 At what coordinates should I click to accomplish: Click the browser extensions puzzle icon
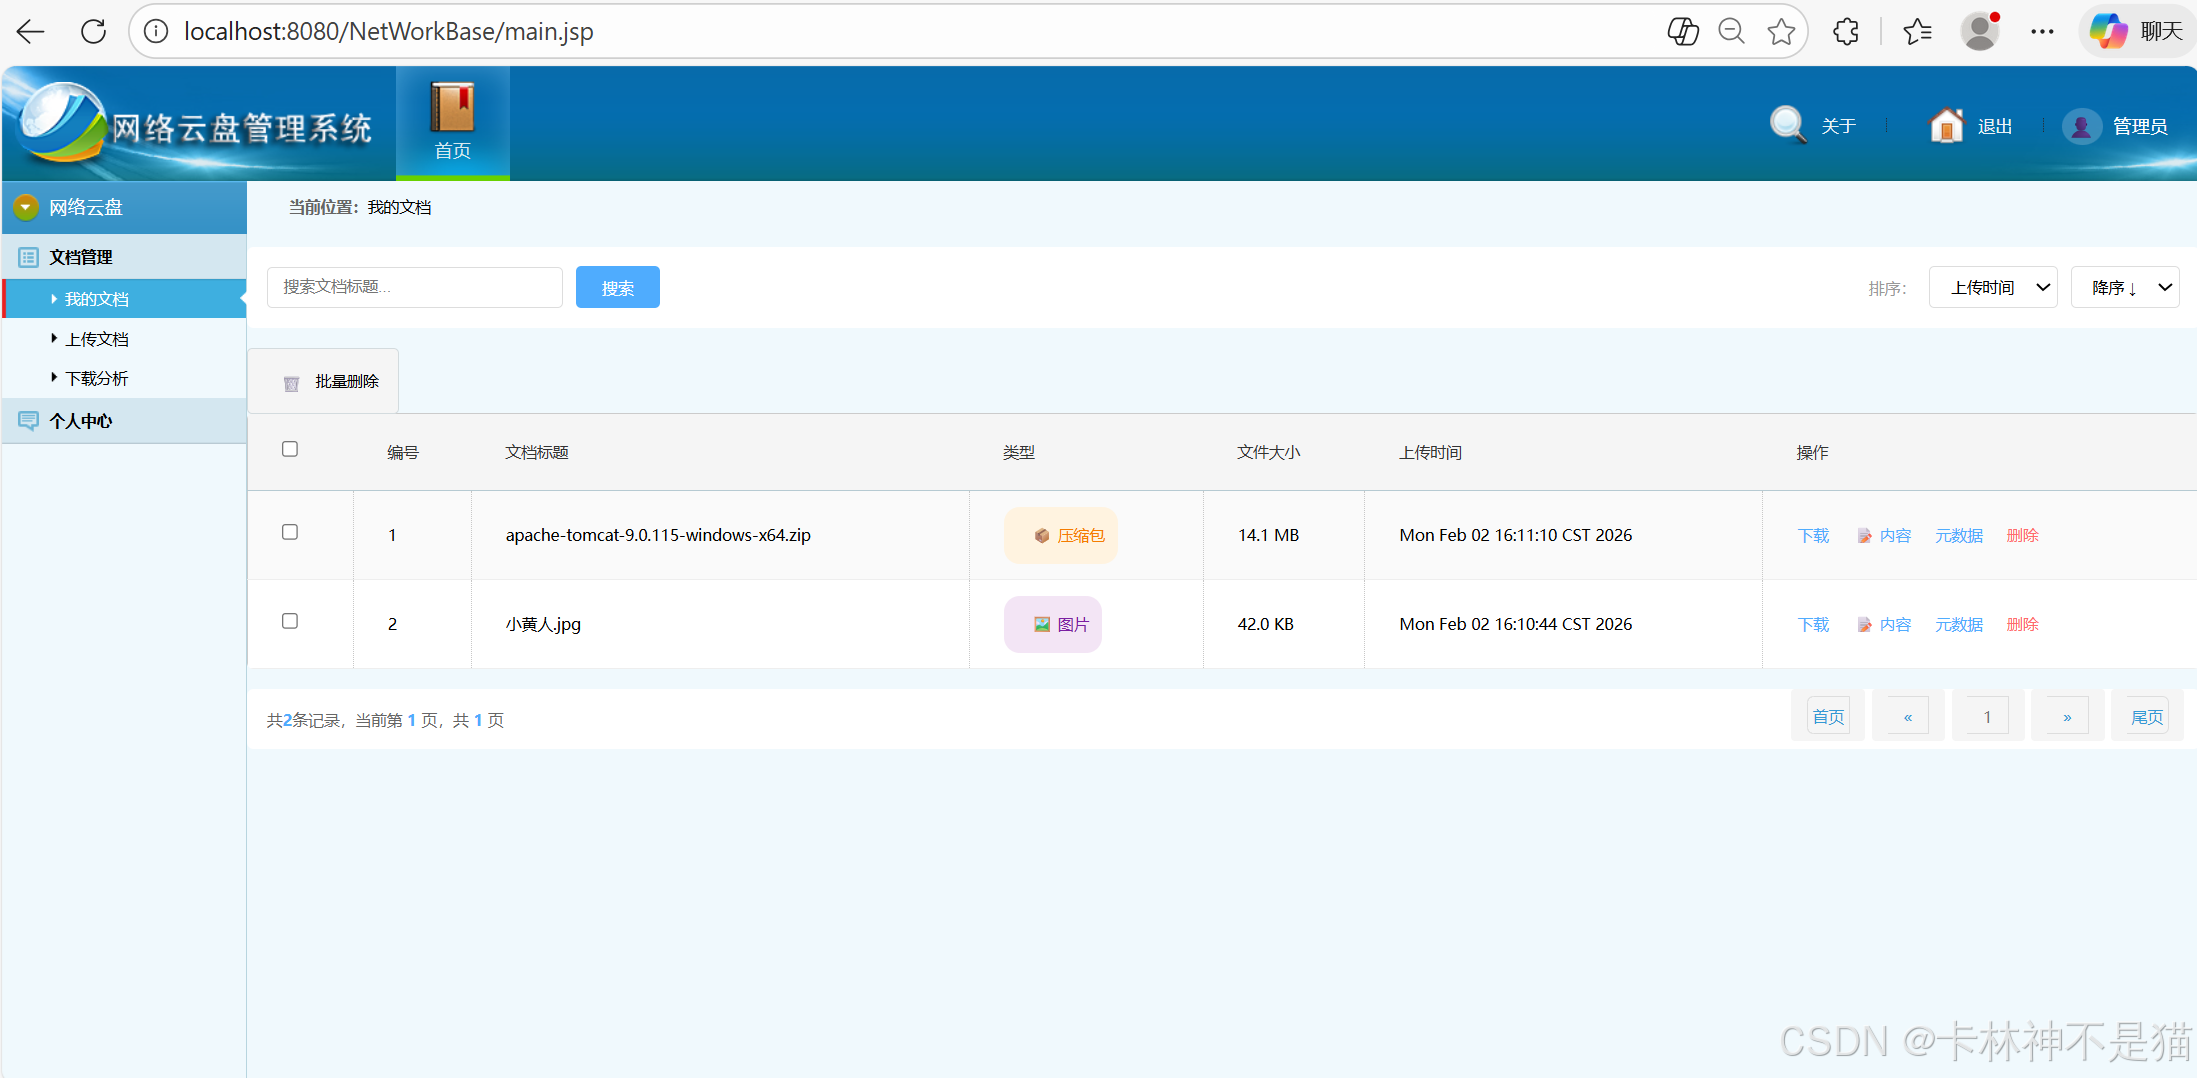[x=1846, y=32]
